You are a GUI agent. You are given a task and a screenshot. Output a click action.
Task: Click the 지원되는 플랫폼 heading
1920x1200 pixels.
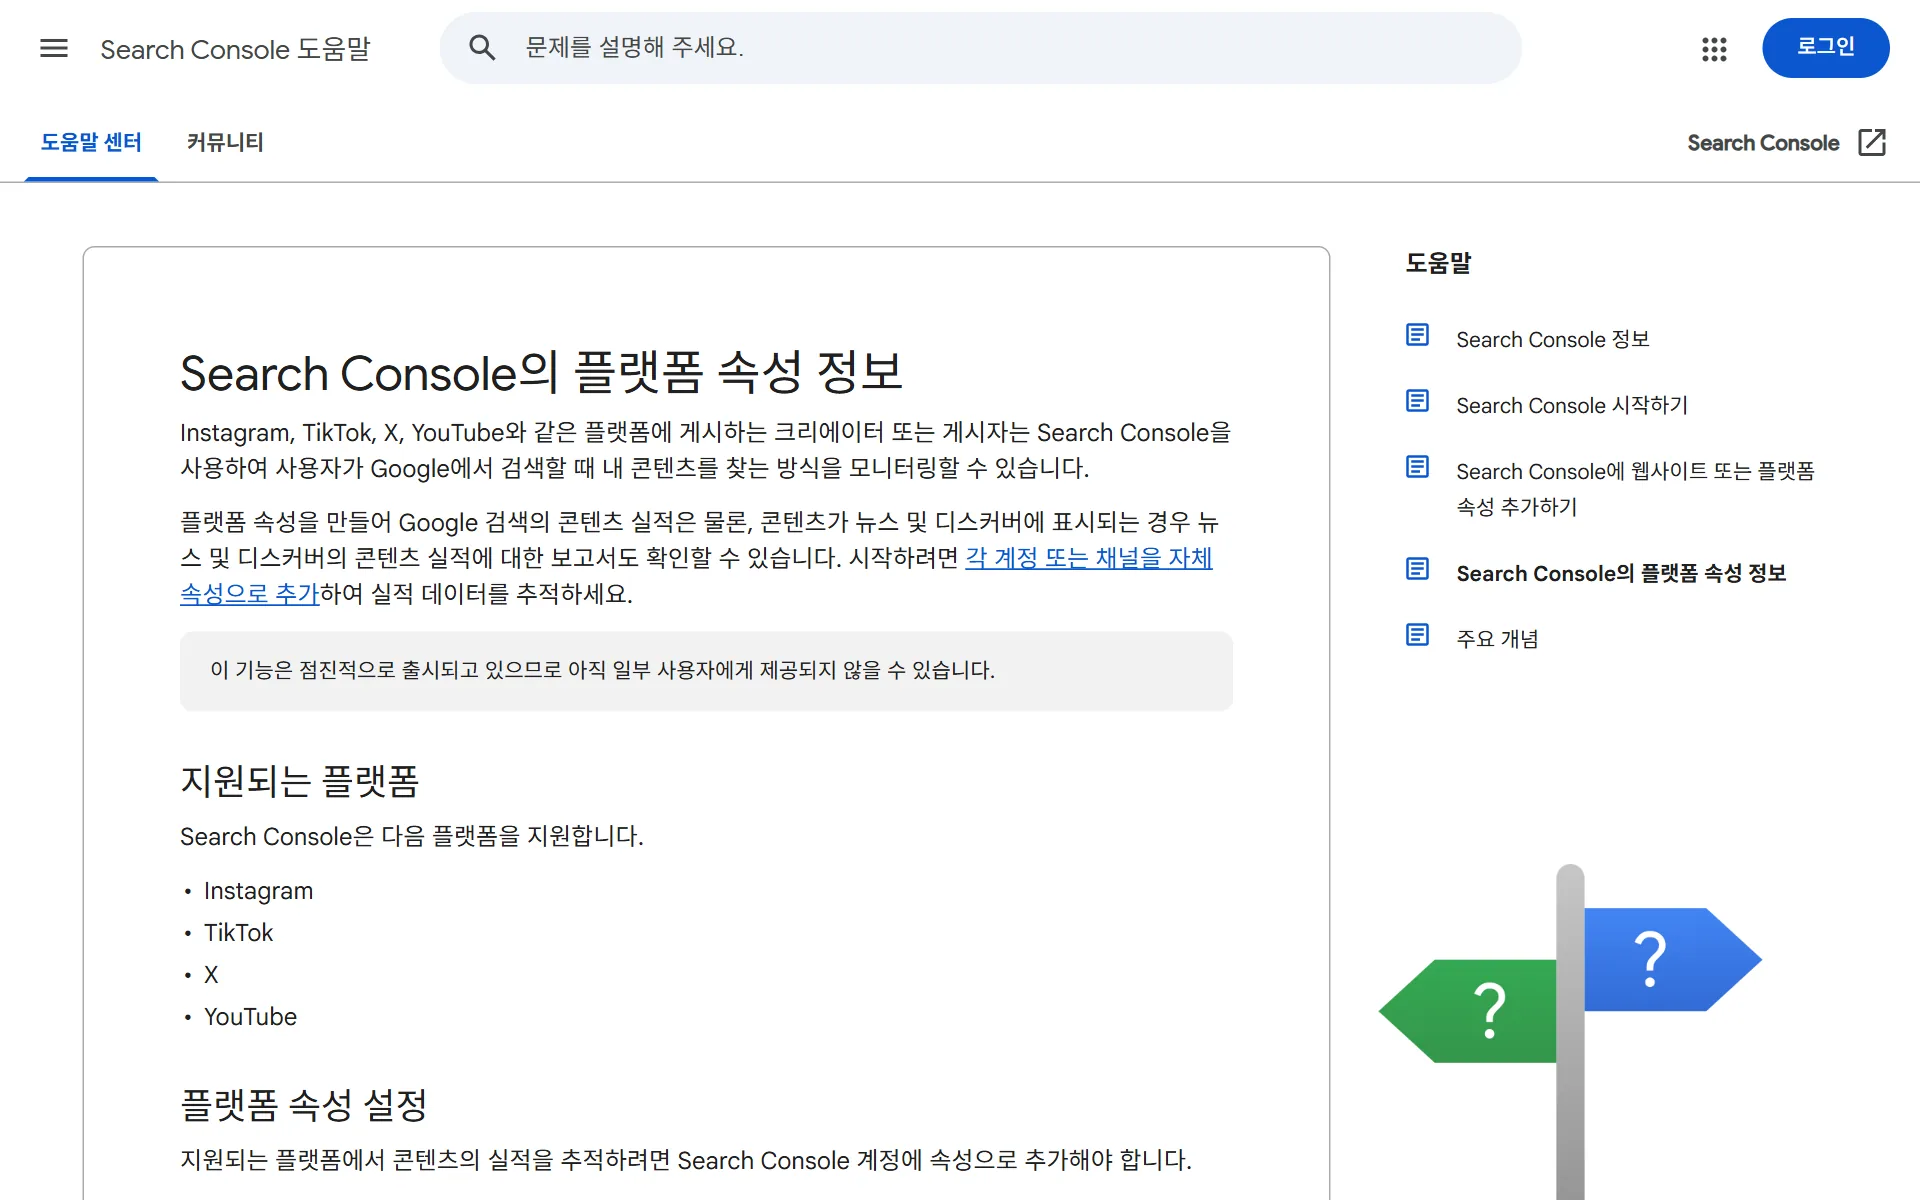pos(299,781)
